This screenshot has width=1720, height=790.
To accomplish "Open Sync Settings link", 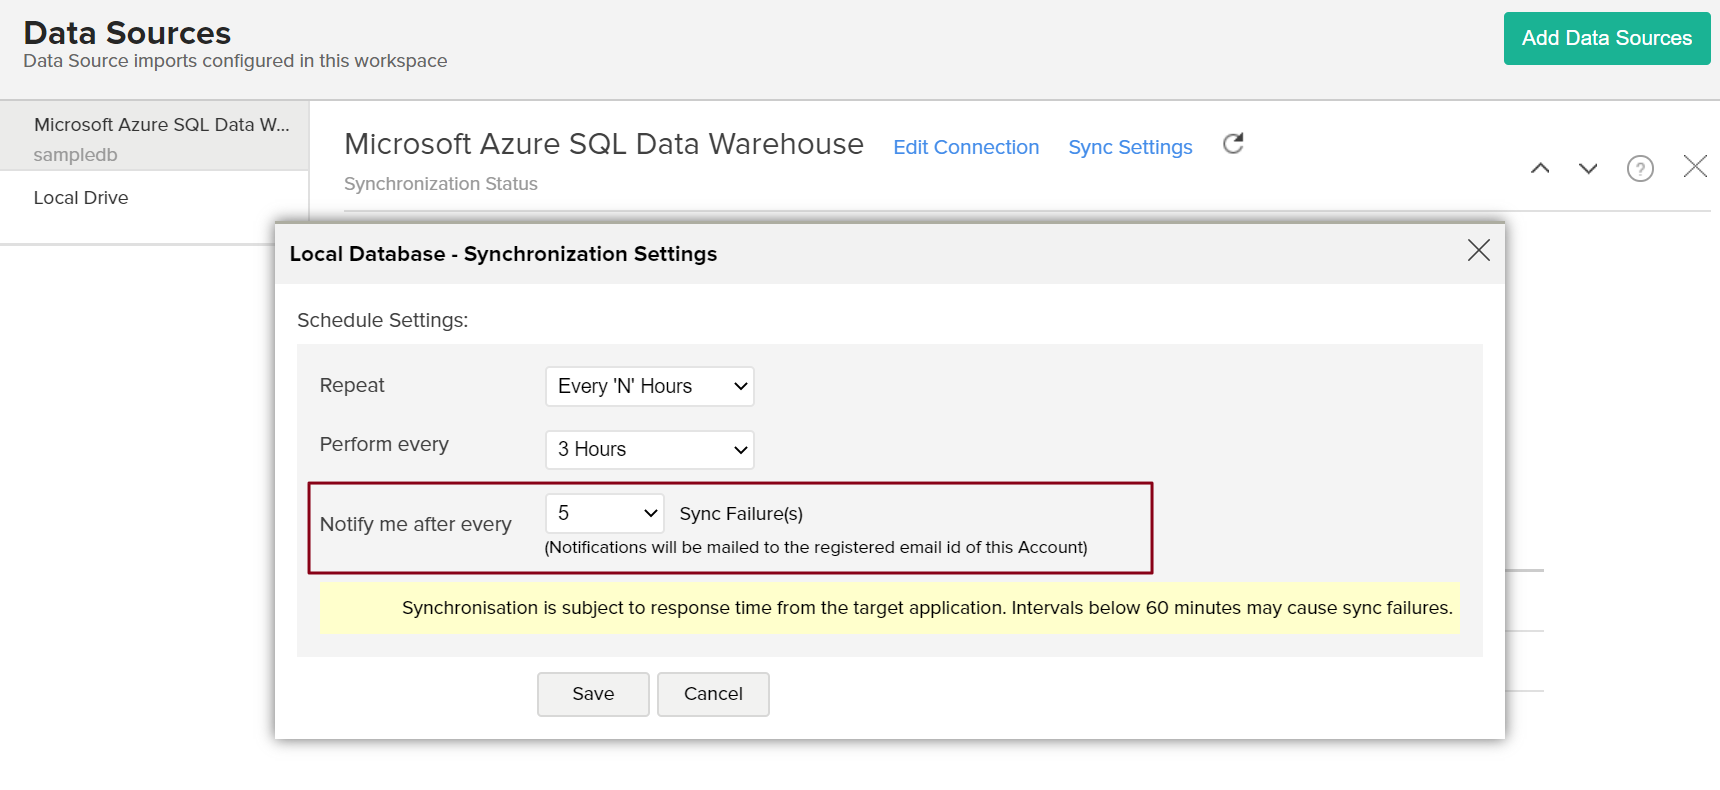I will (1130, 148).
